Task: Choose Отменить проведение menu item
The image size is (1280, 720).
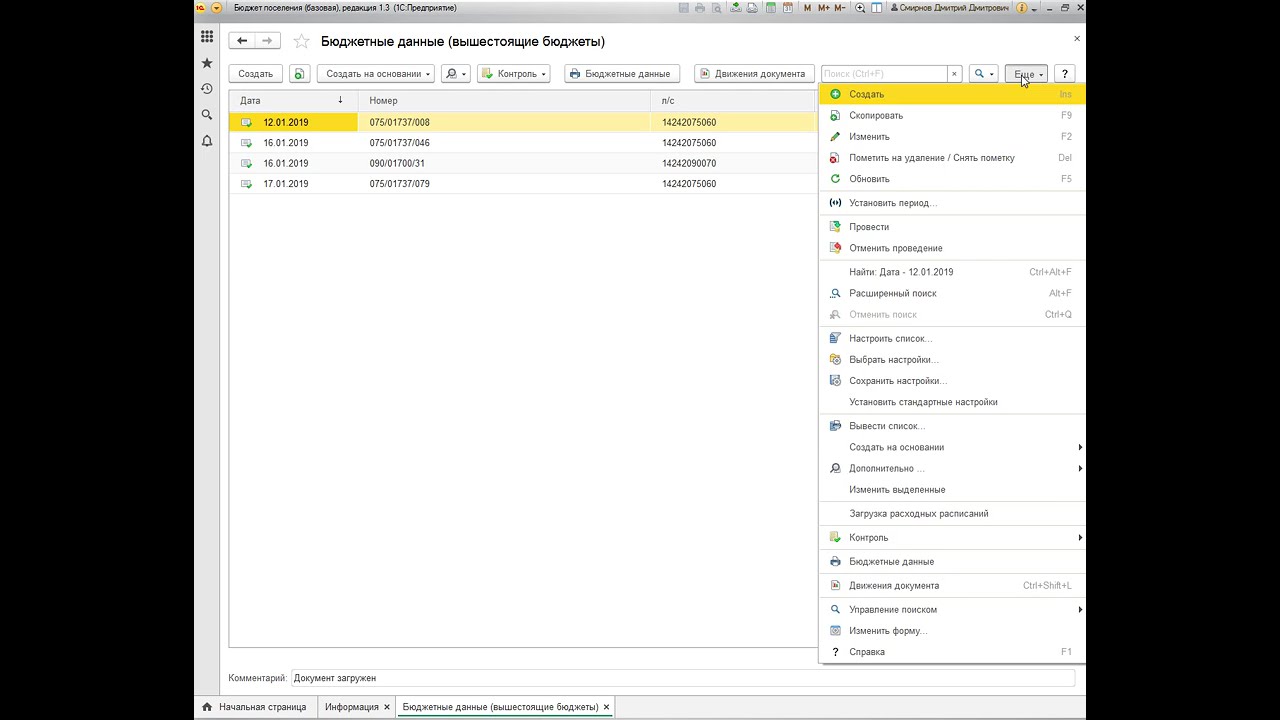Action: (951, 248)
